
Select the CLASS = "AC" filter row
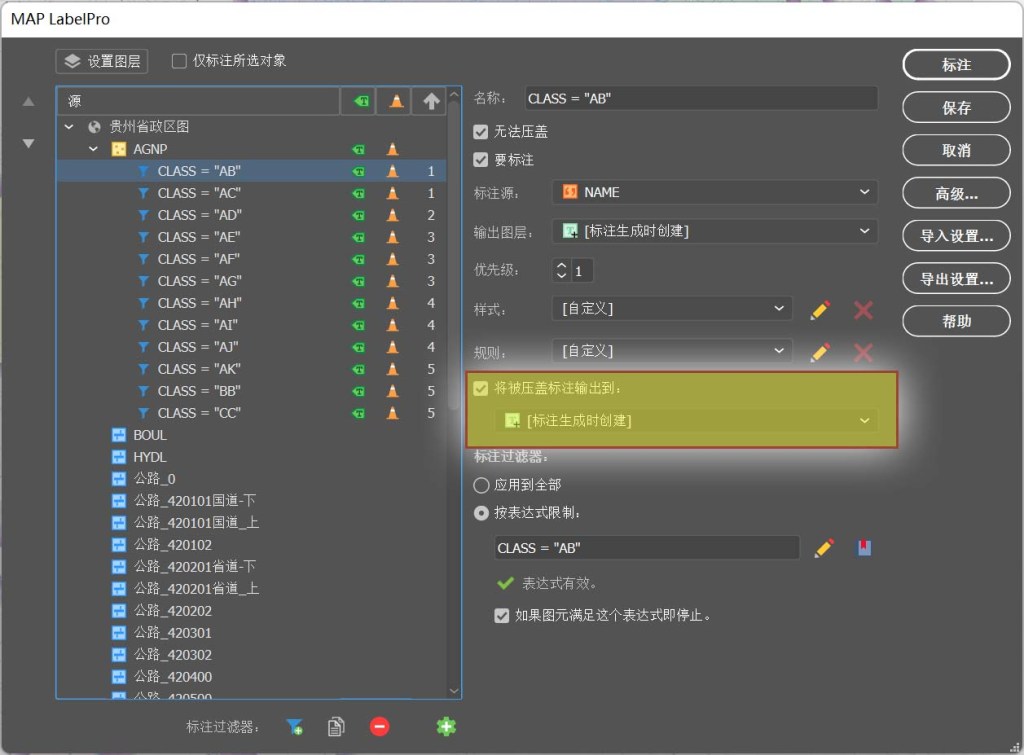pos(199,193)
